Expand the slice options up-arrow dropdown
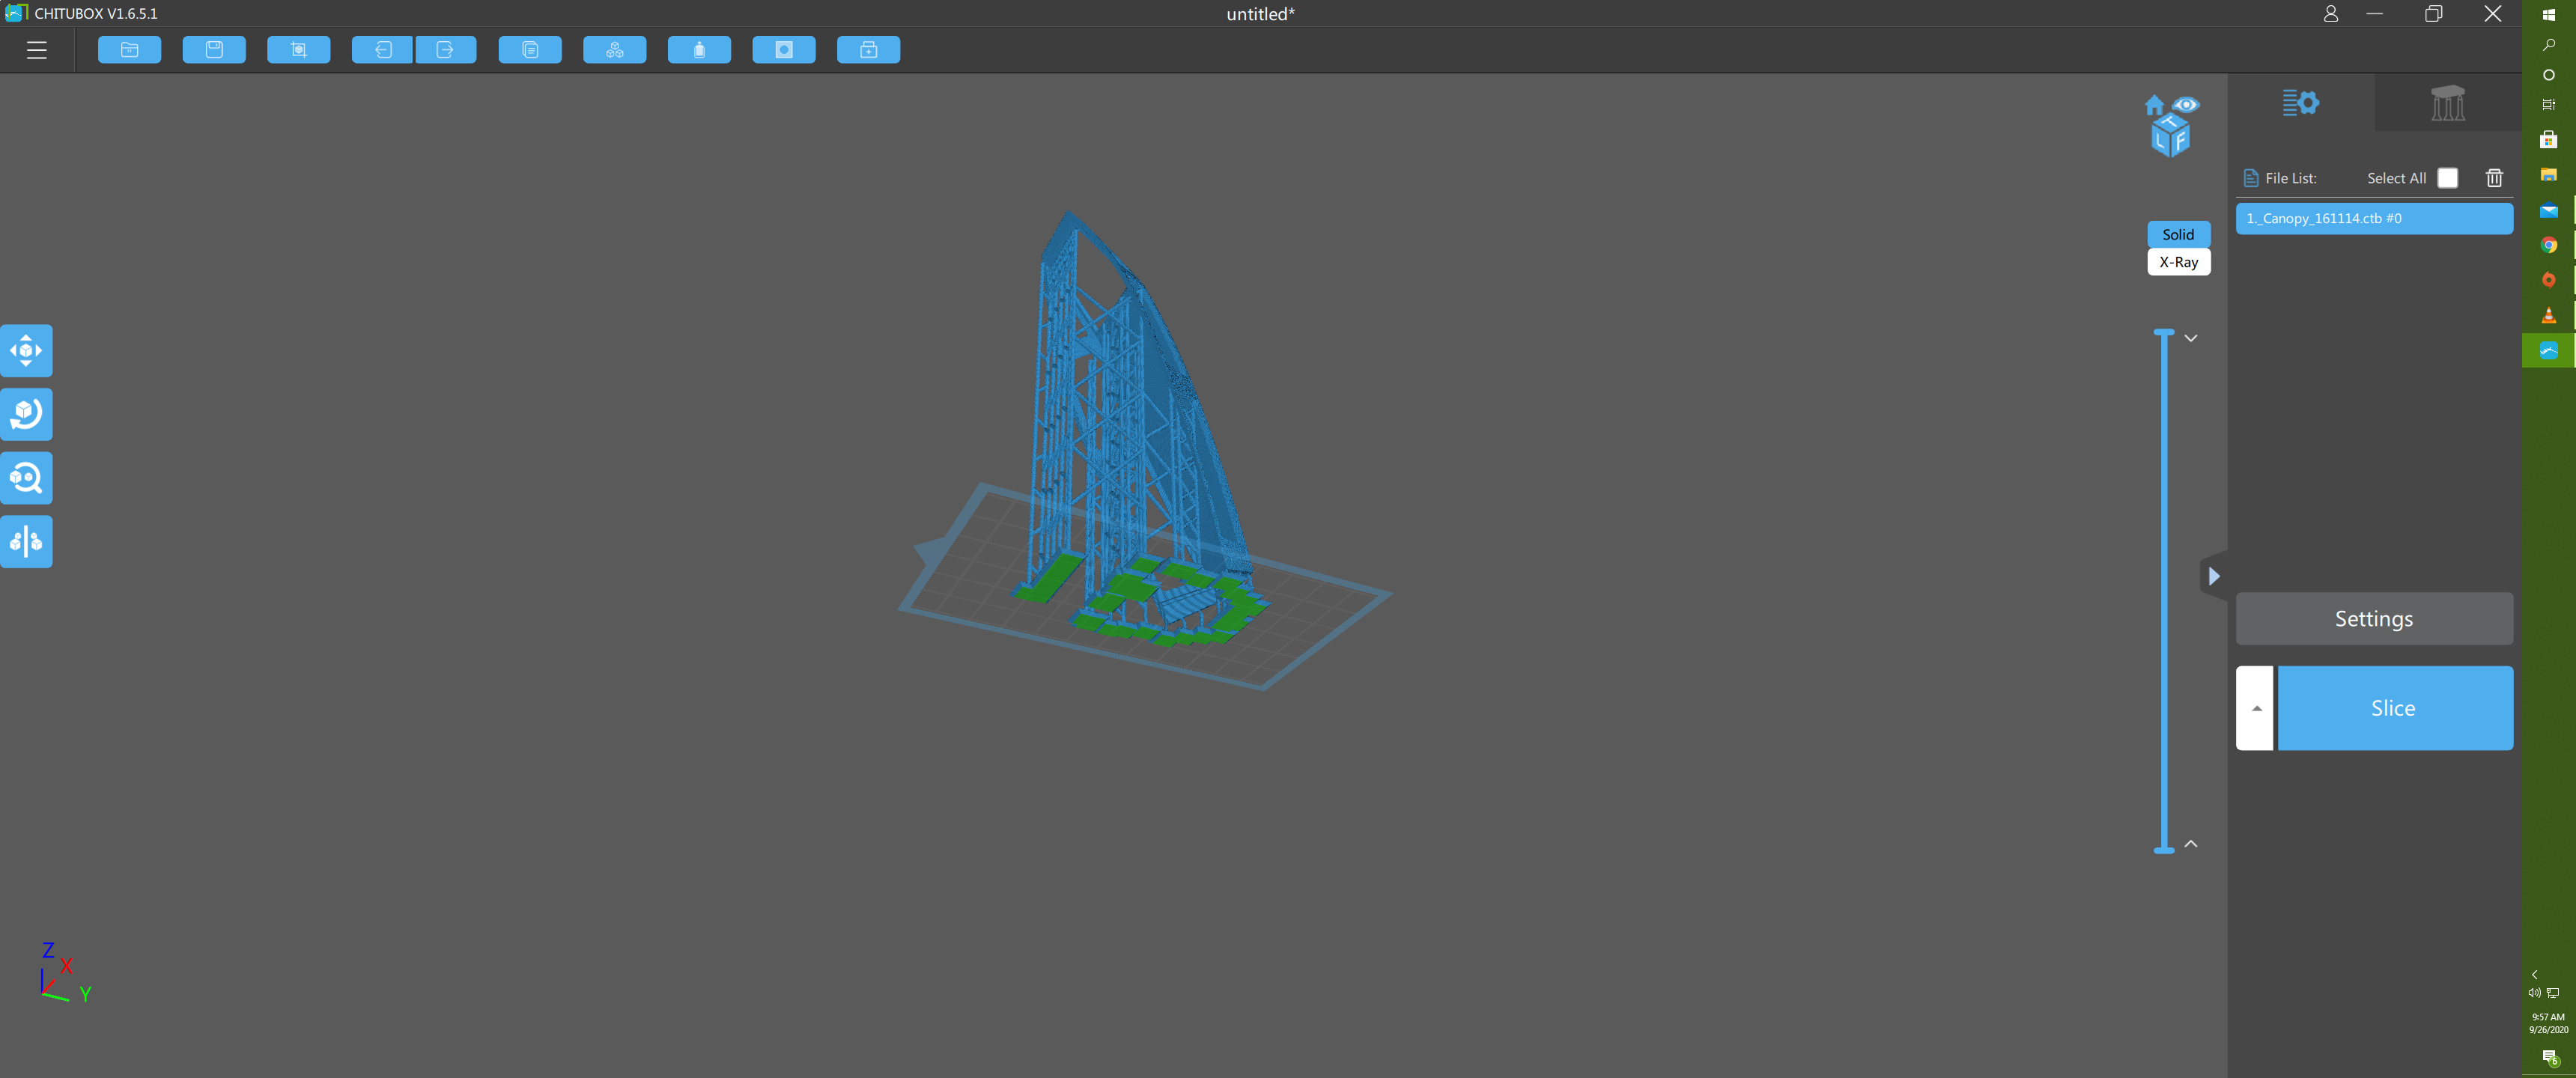The width and height of the screenshot is (2576, 1078). click(2255, 708)
